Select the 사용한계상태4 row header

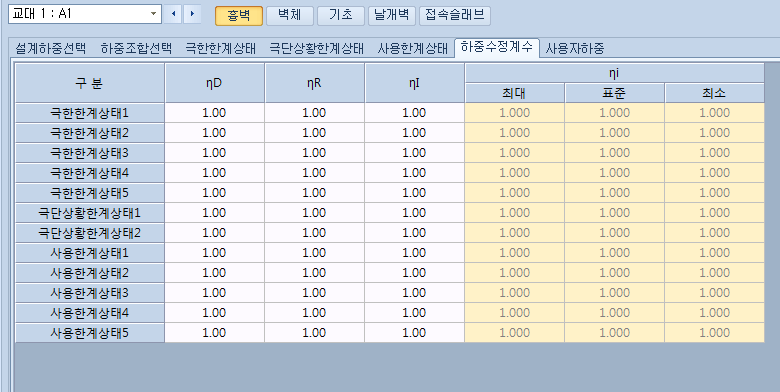click(x=90, y=312)
